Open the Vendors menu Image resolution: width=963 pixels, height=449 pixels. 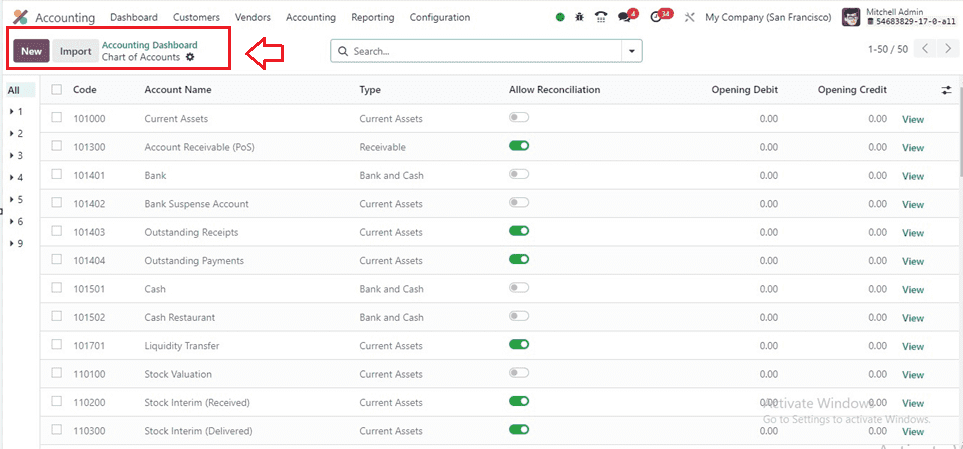tap(253, 18)
